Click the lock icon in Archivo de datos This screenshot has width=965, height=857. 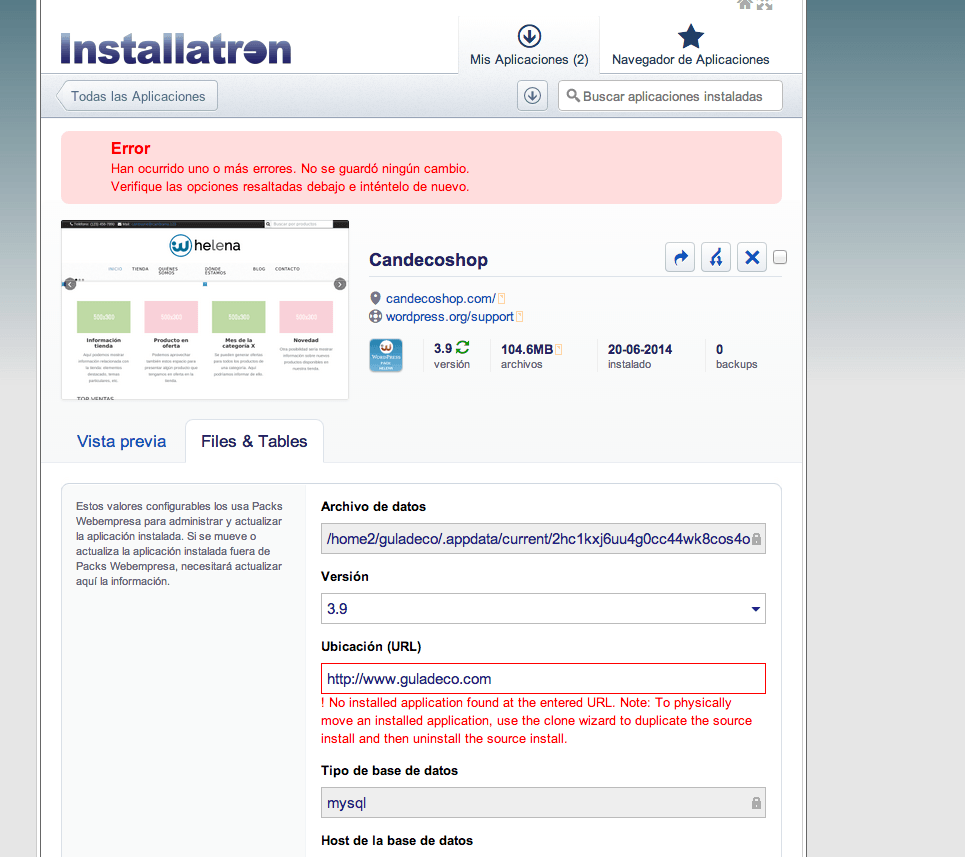[756, 540]
